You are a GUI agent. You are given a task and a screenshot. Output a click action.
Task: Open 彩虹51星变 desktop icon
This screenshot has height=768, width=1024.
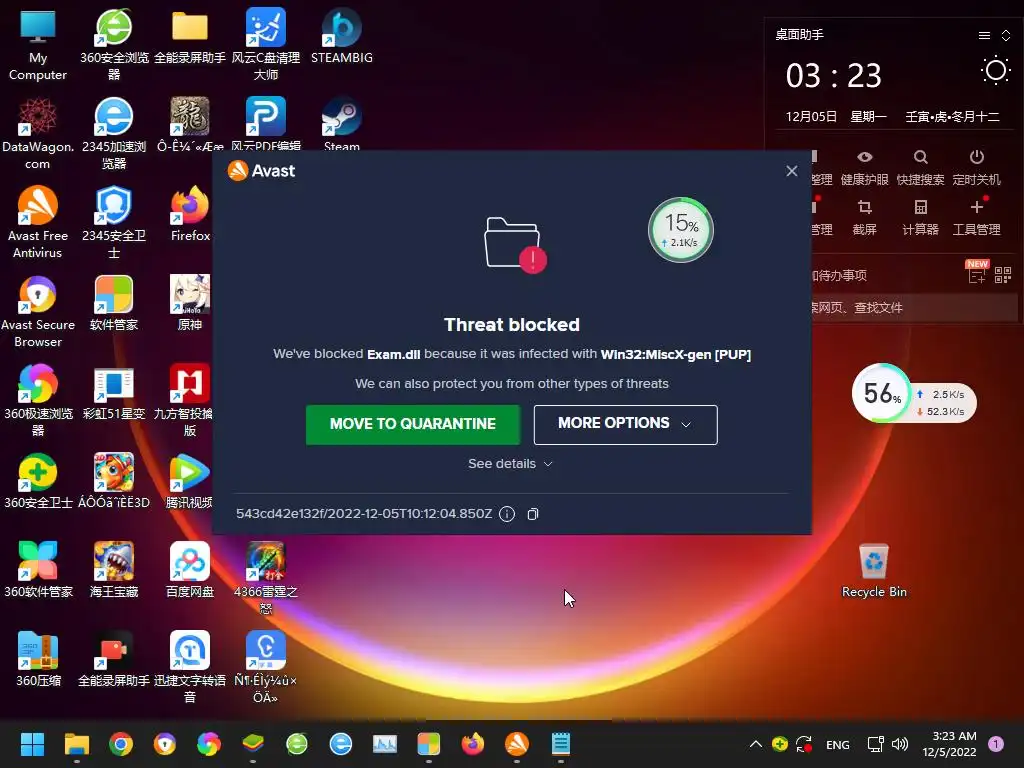coord(114,392)
